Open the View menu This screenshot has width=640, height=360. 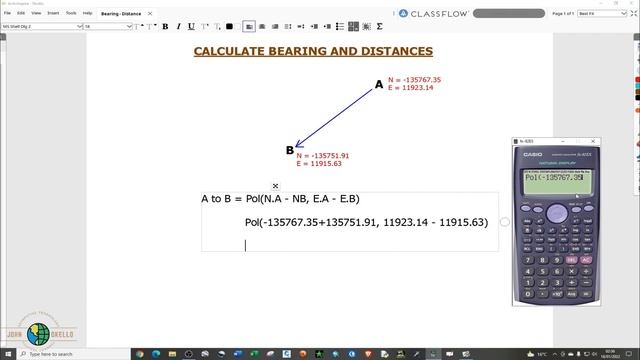pyautogui.click(x=36, y=13)
